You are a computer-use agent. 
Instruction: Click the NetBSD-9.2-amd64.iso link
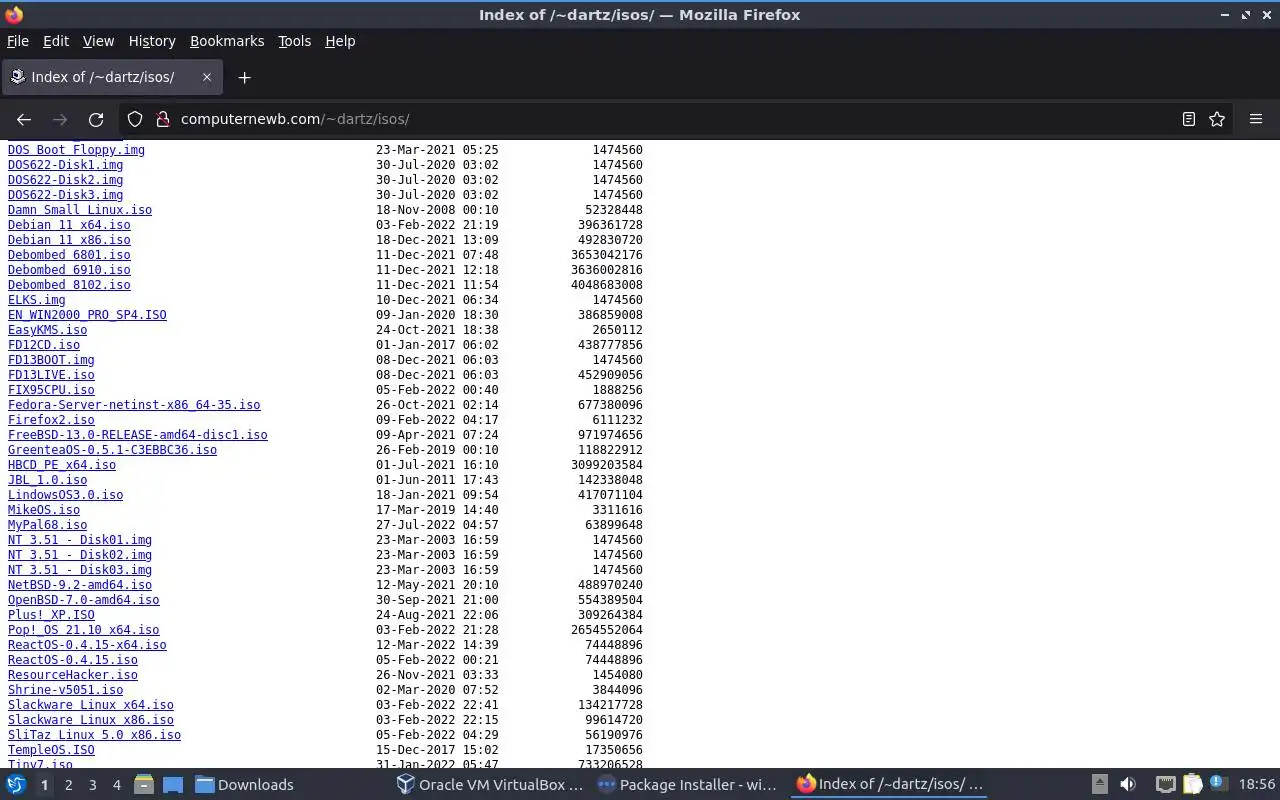(x=80, y=585)
